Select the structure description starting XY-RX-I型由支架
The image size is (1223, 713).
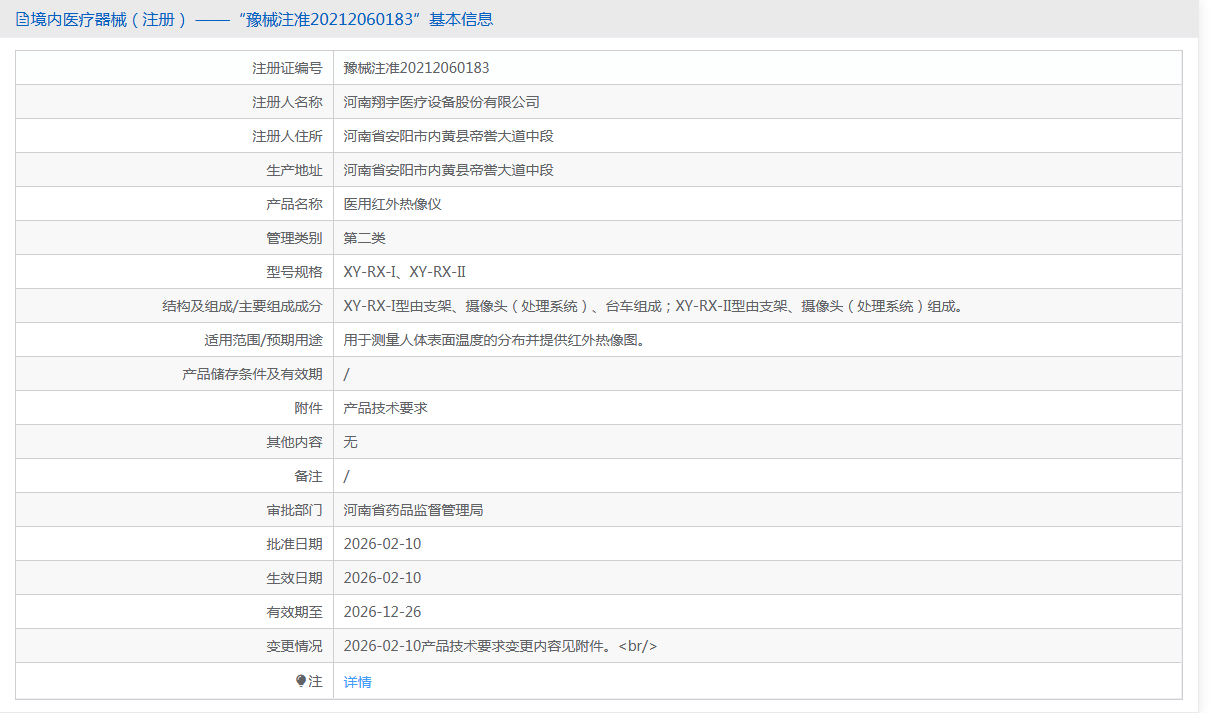[x=655, y=306]
